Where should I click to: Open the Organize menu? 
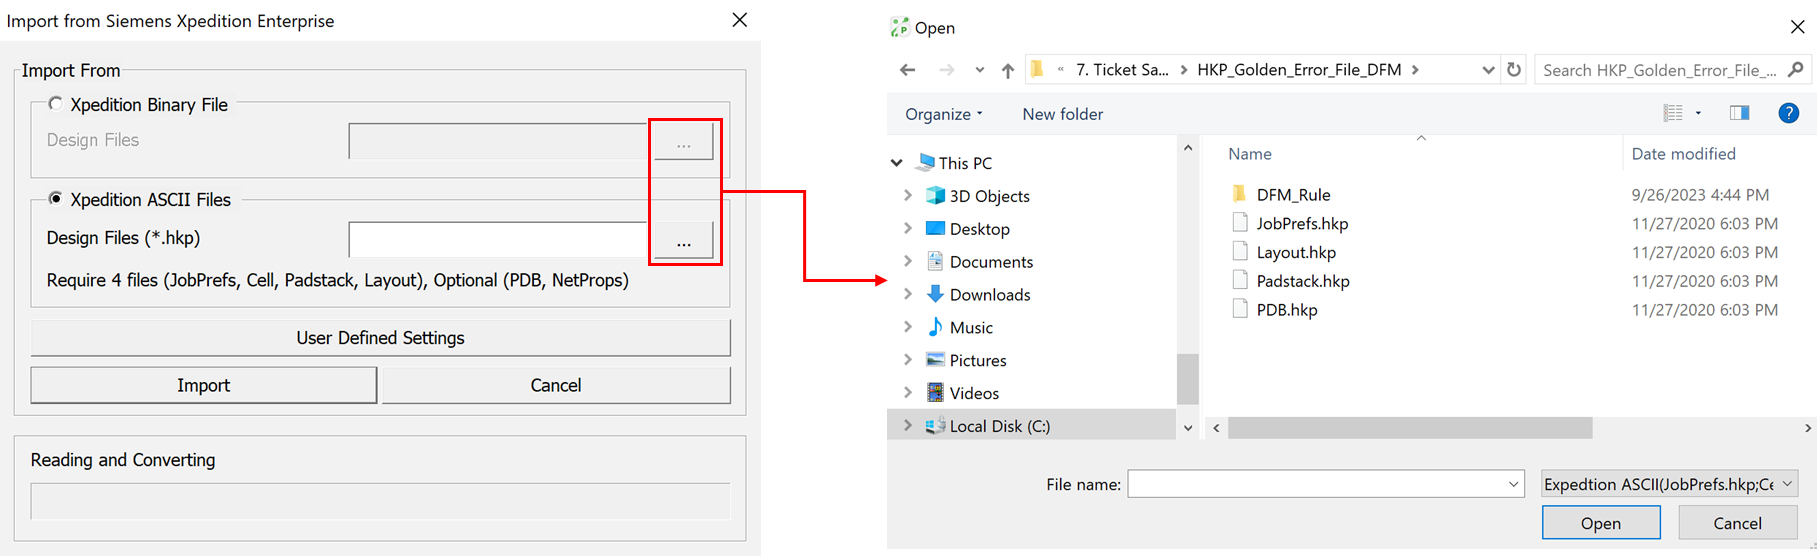943,114
